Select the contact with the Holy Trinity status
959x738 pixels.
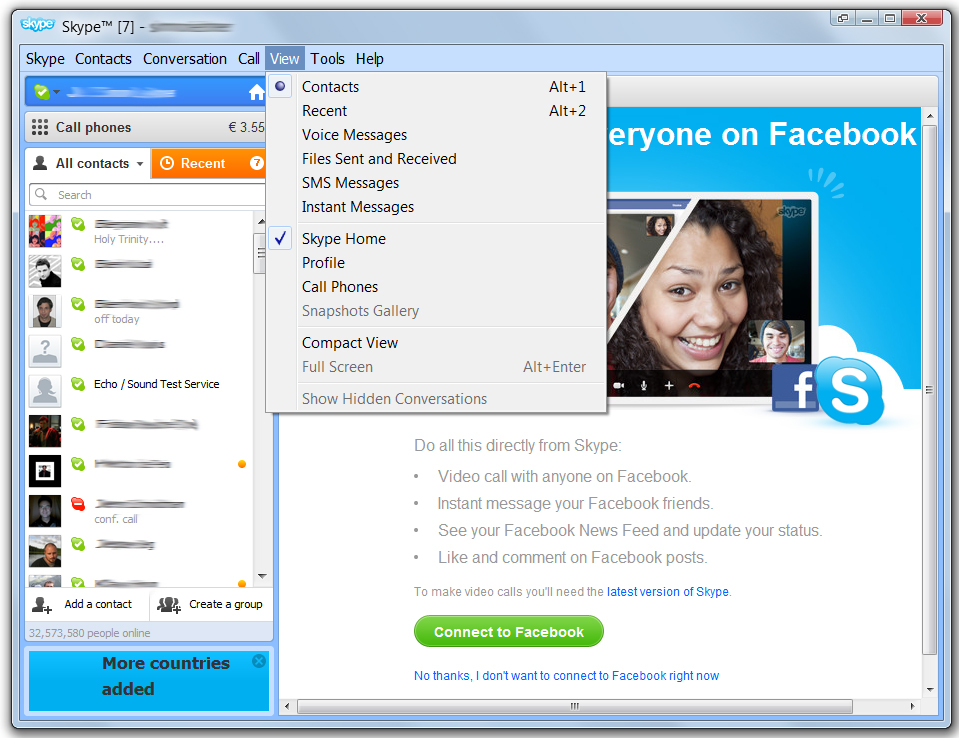coord(139,231)
